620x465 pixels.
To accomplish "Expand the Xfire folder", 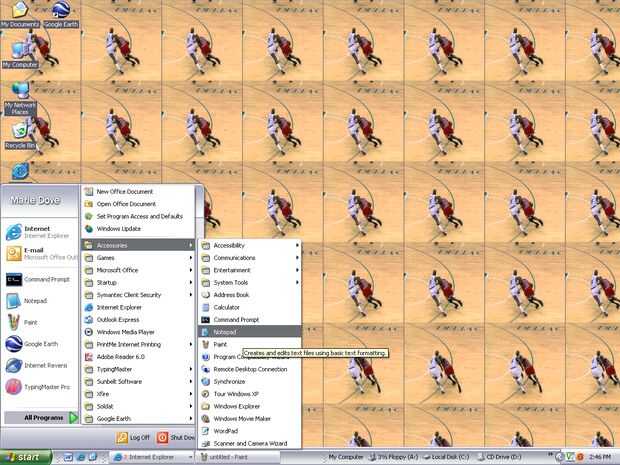I will [x=138, y=394].
